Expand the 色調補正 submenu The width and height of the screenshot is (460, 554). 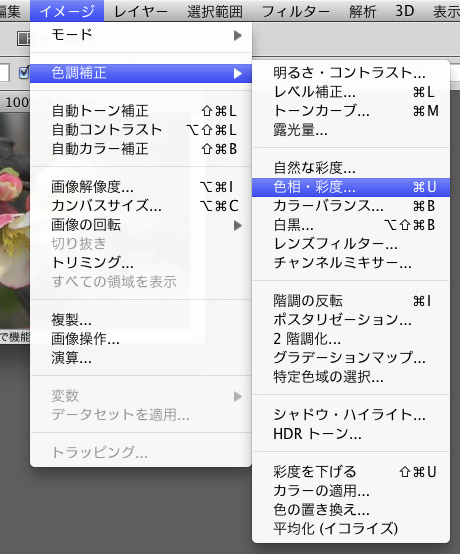(141, 73)
